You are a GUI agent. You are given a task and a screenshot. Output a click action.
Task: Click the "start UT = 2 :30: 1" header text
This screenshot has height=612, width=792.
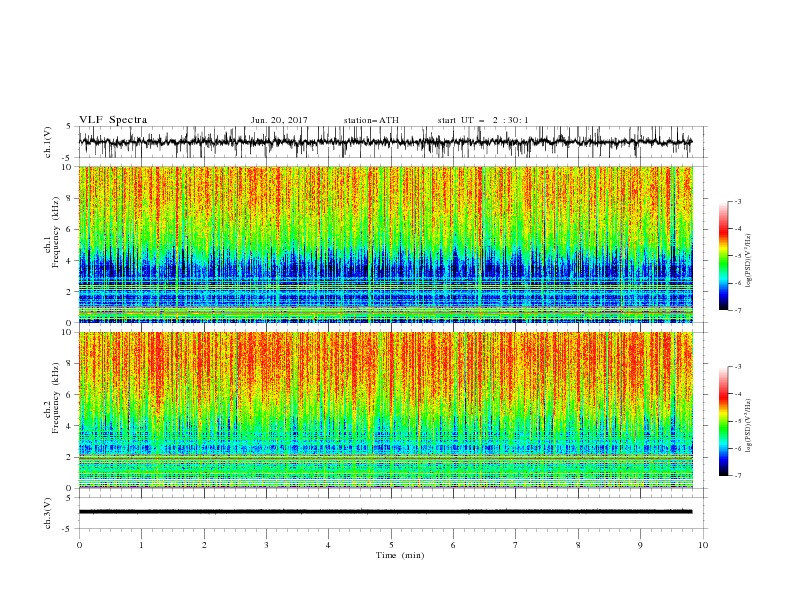pos(483,120)
